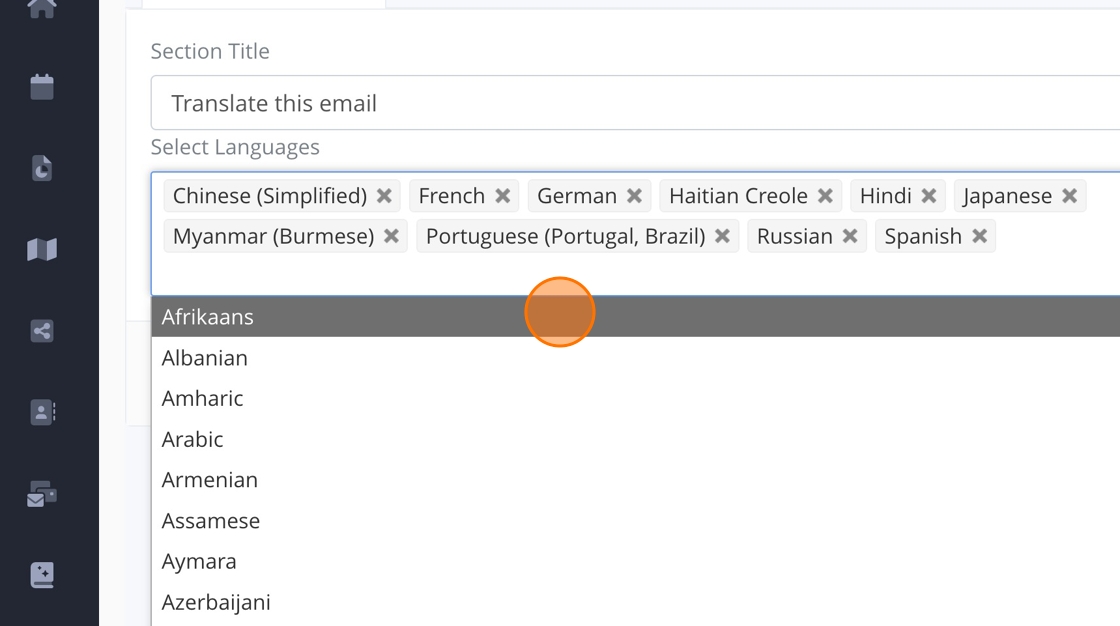Remove the Spanish language tag
Viewport: 1120px width, 626px height.
pyautogui.click(x=980, y=237)
